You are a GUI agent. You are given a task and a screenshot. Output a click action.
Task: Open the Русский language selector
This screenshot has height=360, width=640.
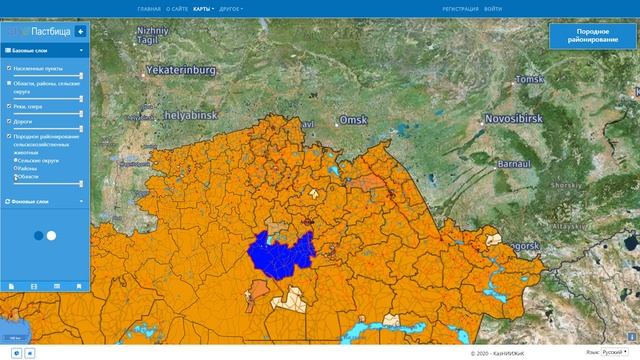pos(615,352)
